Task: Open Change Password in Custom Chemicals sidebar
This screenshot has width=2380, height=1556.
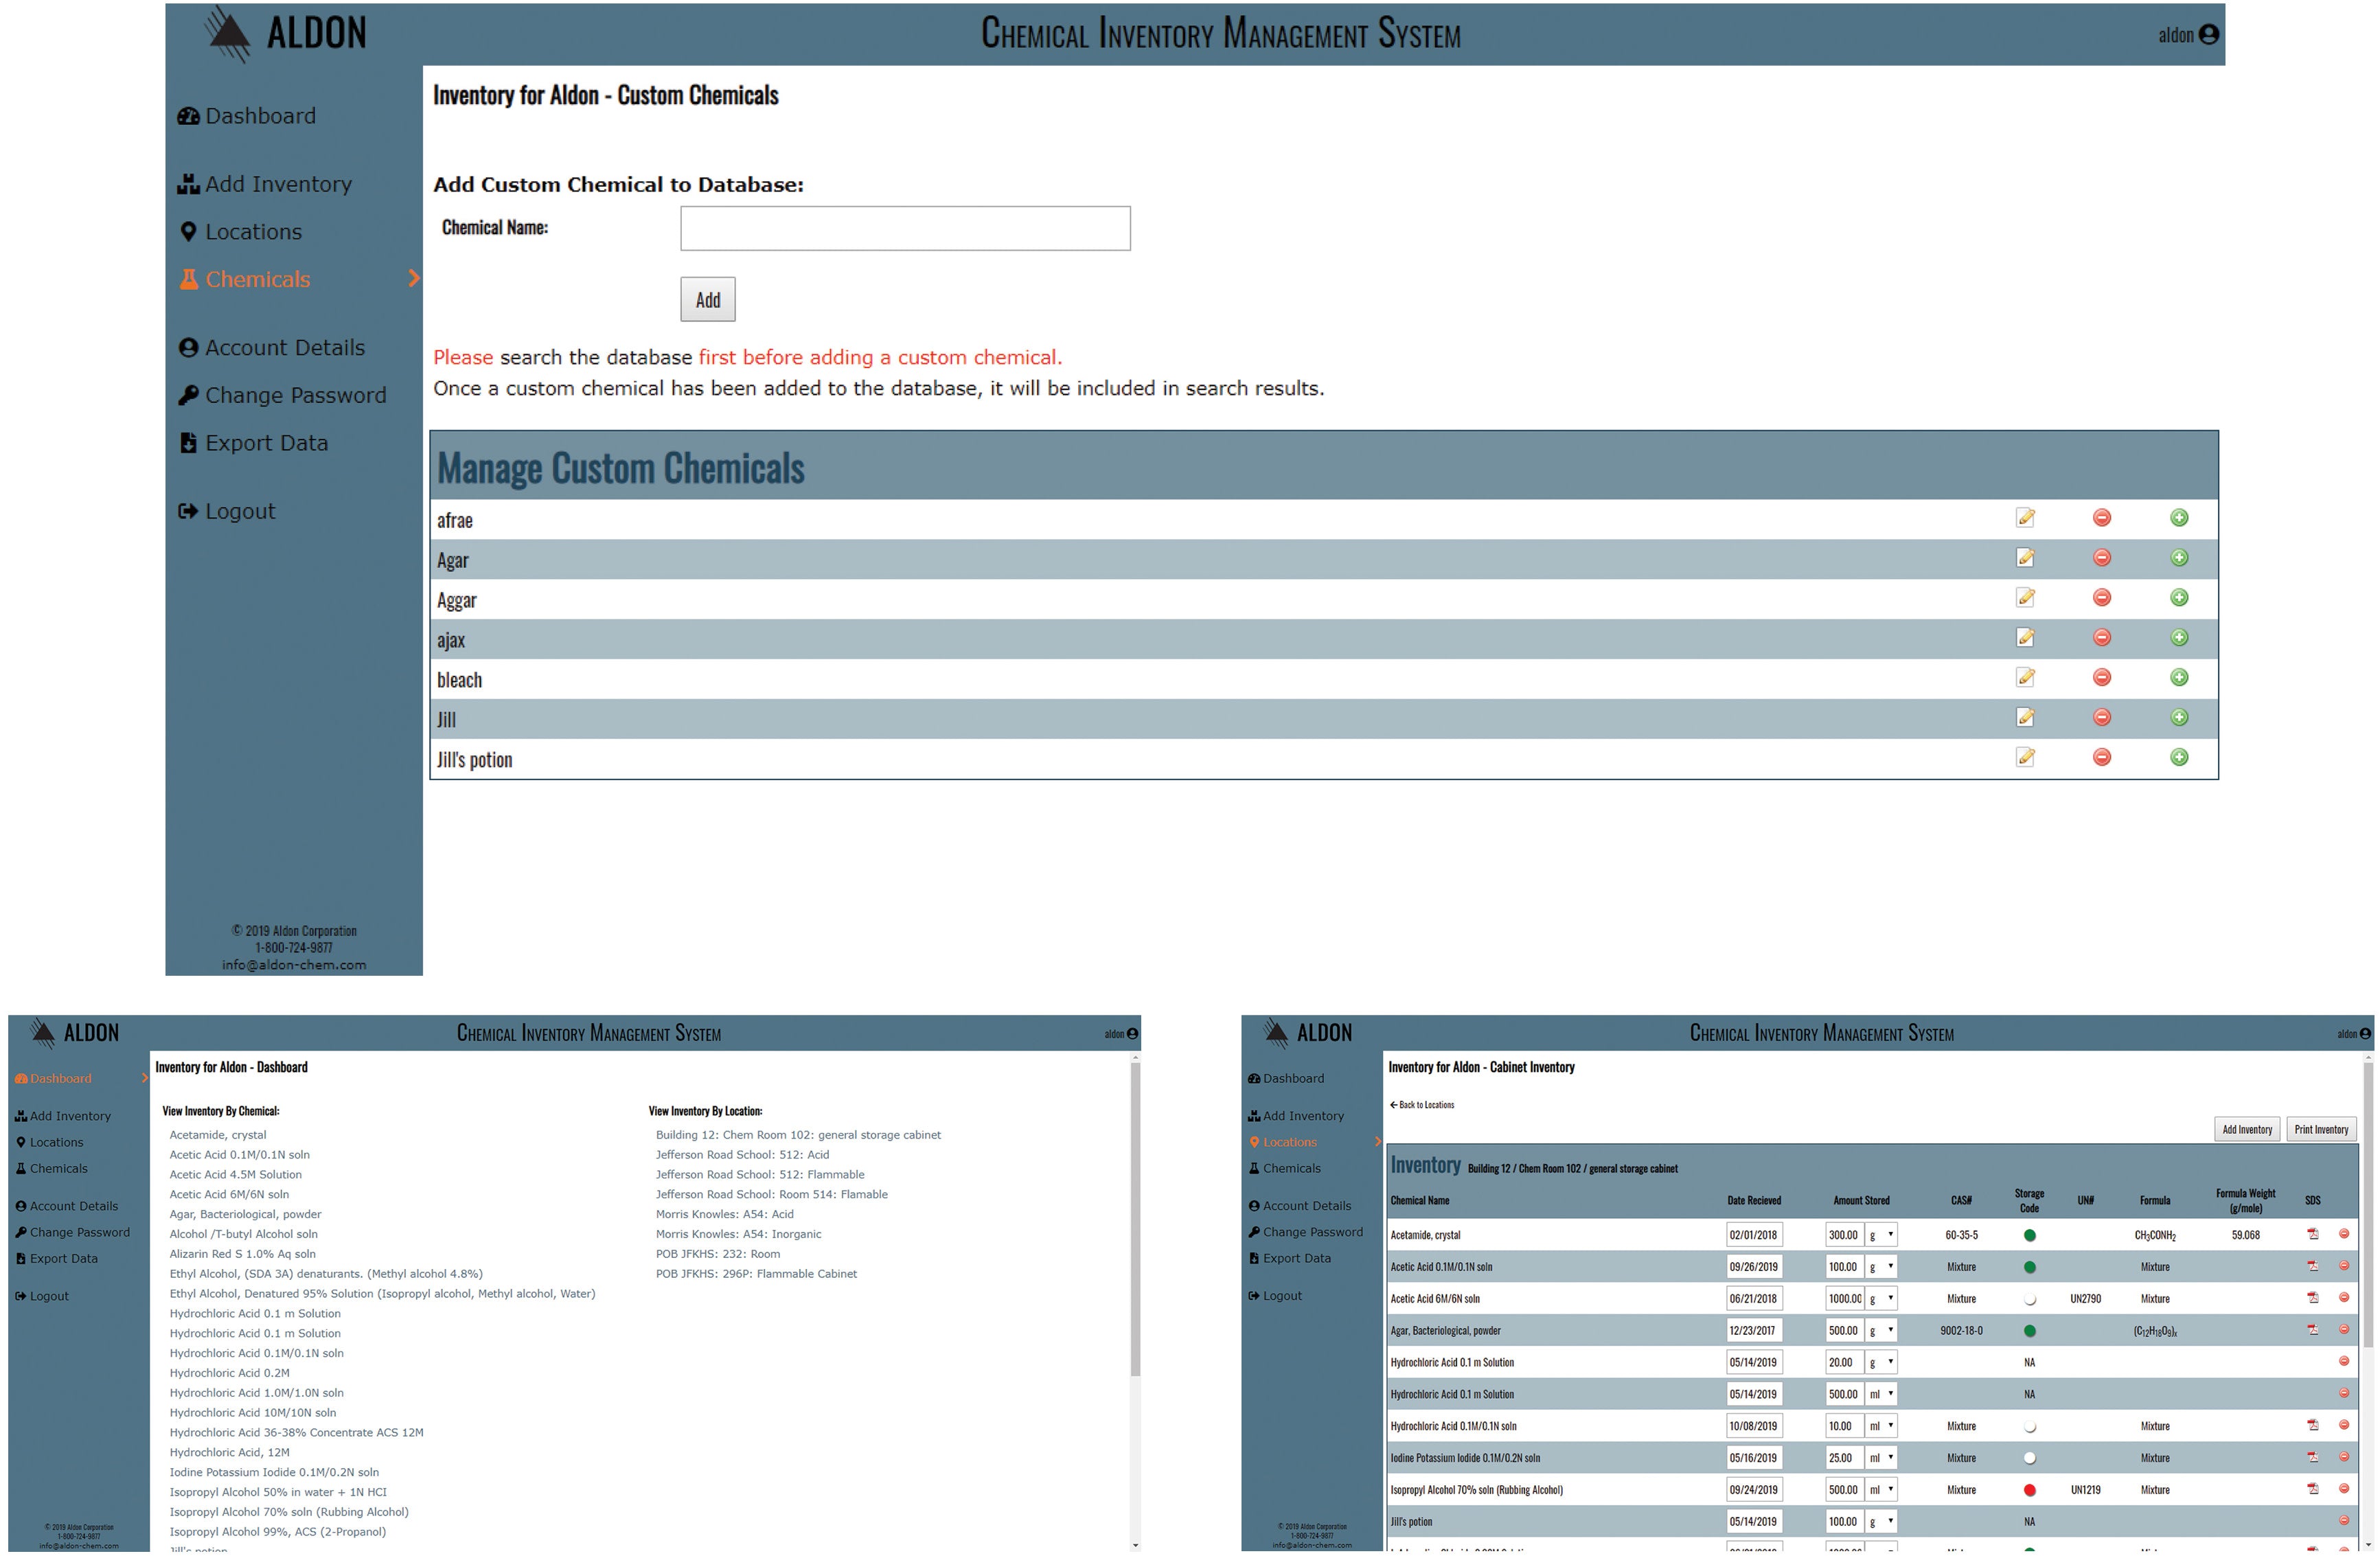Action: [x=282, y=396]
